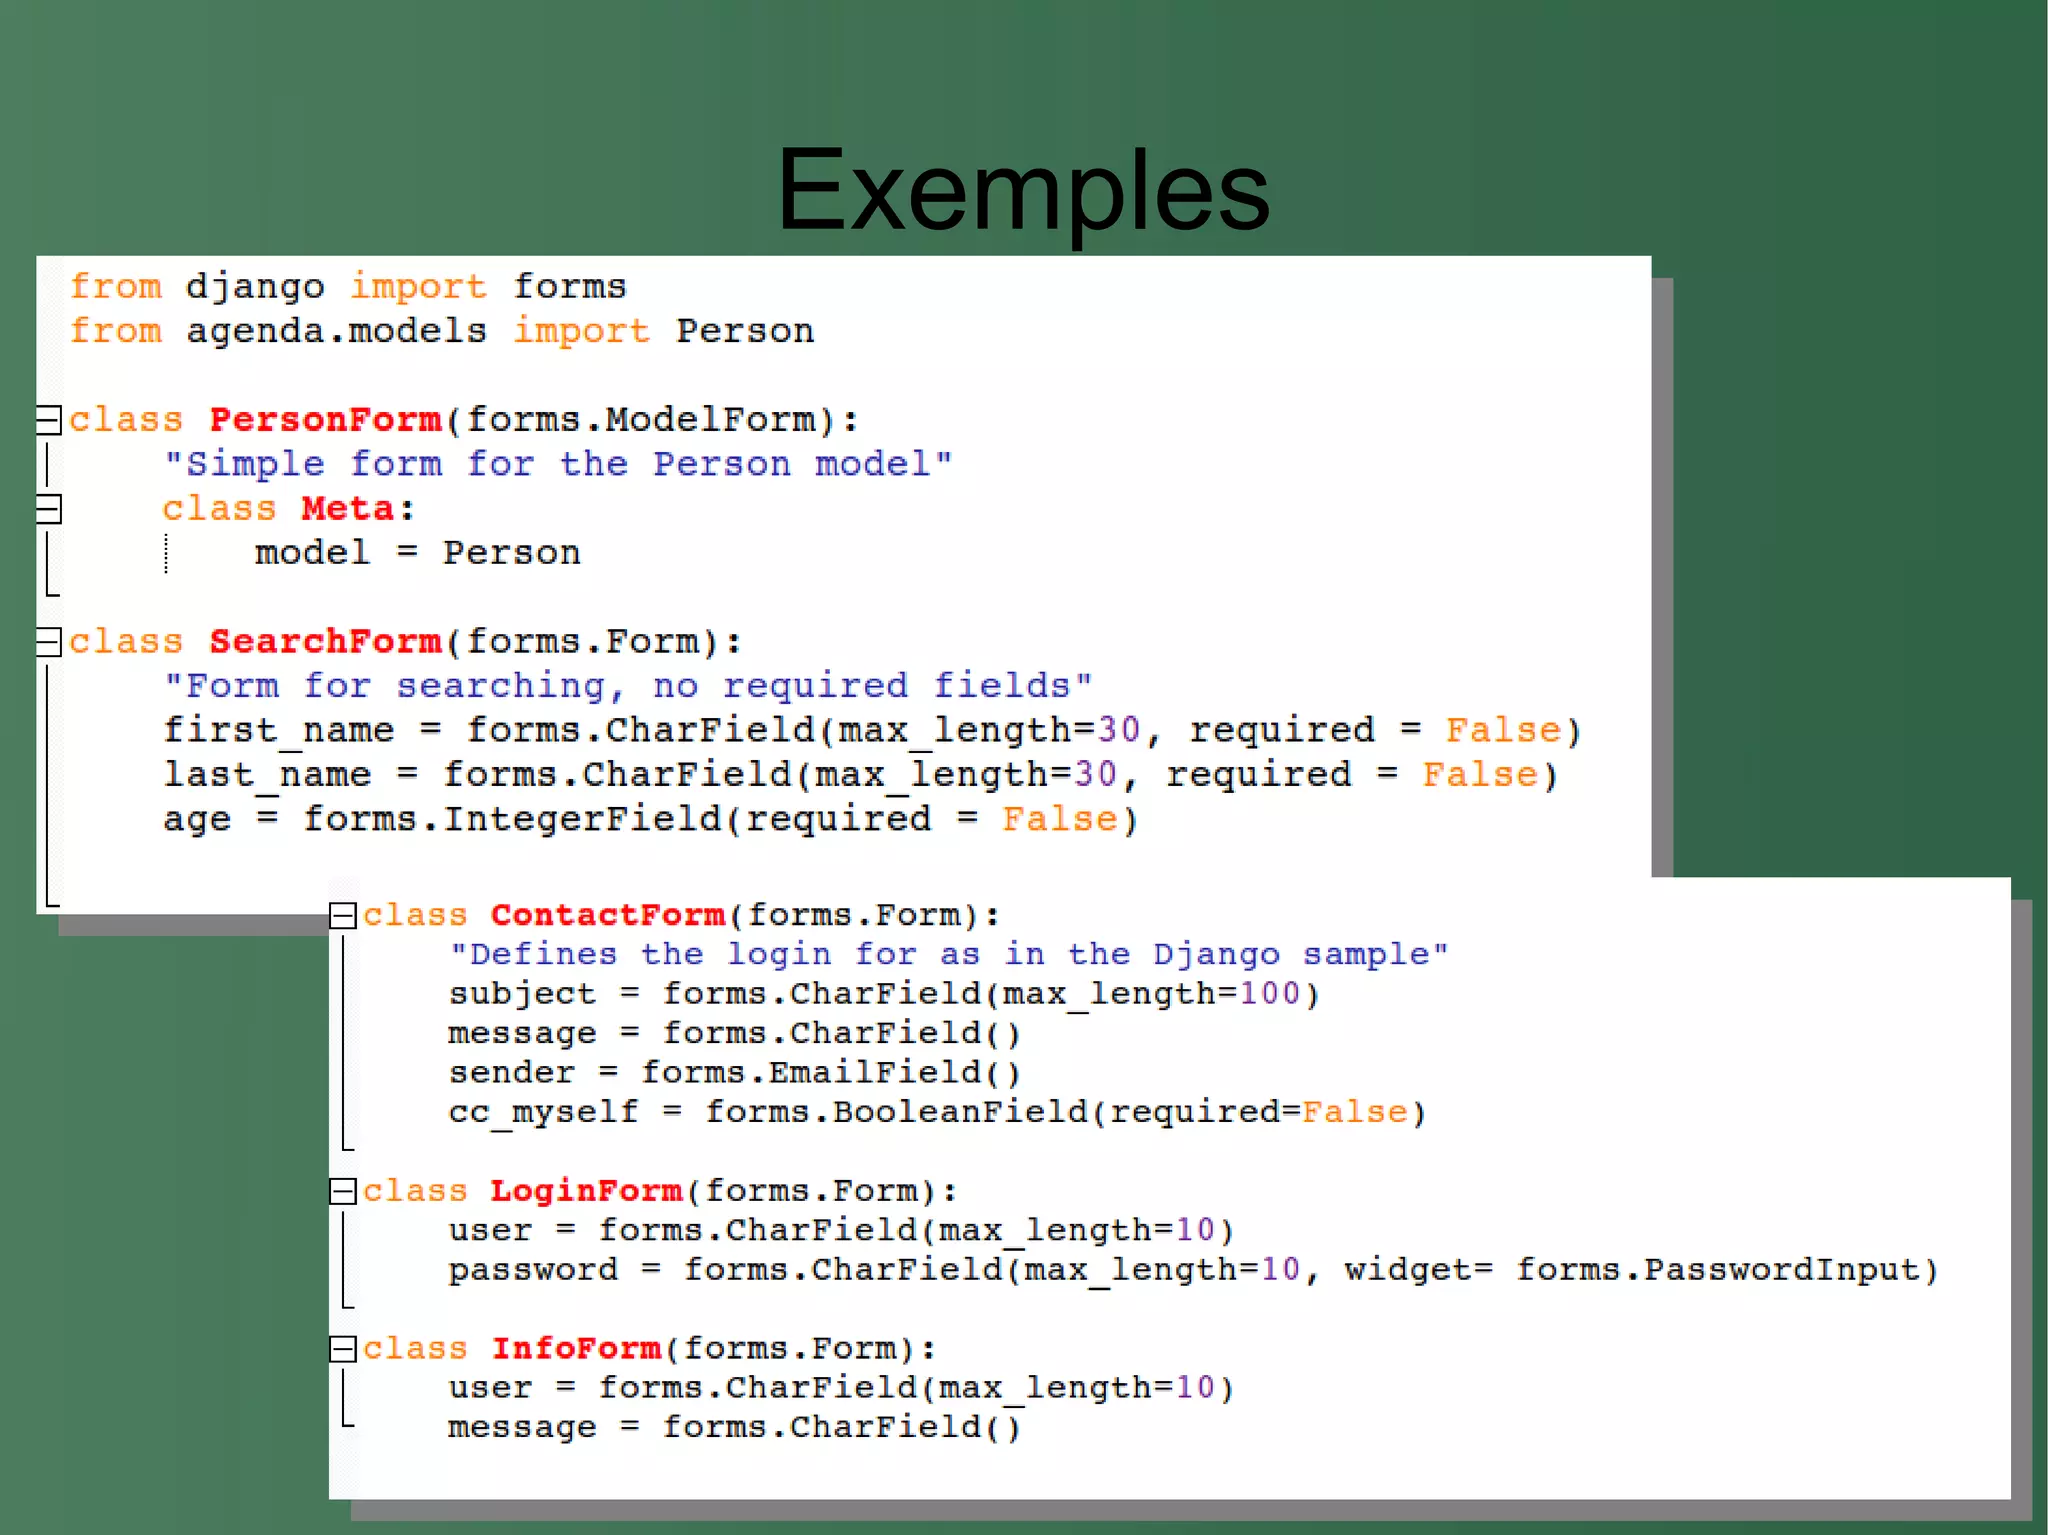Click the "subject = forms.CharField(max_length=100)" line
Image resolution: width=2048 pixels, height=1535 pixels.
point(884,995)
